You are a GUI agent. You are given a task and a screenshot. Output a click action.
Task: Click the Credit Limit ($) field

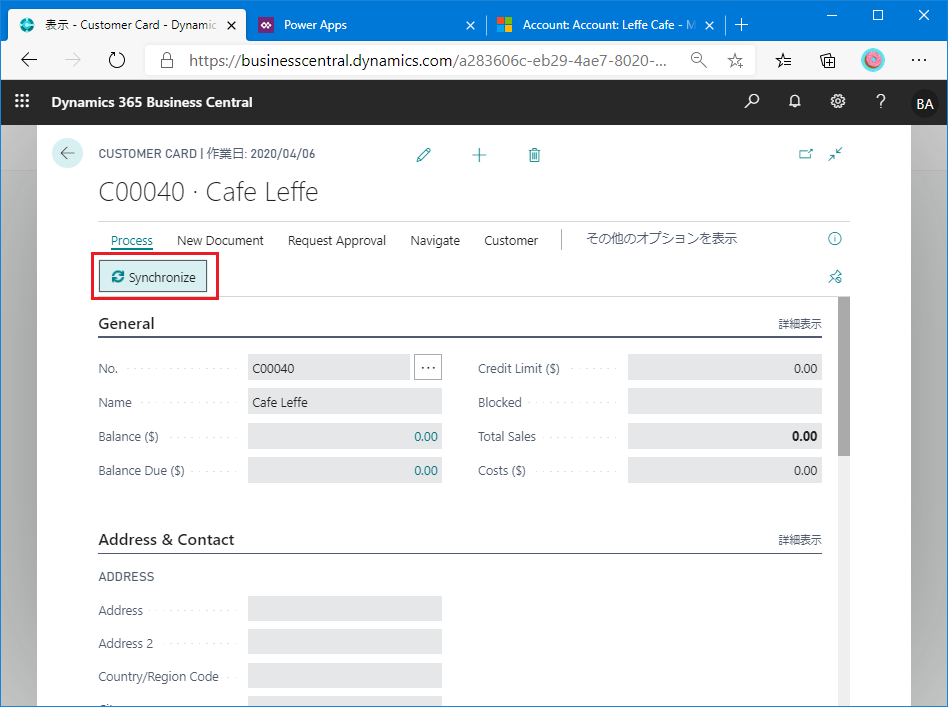[x=724, y=367]
